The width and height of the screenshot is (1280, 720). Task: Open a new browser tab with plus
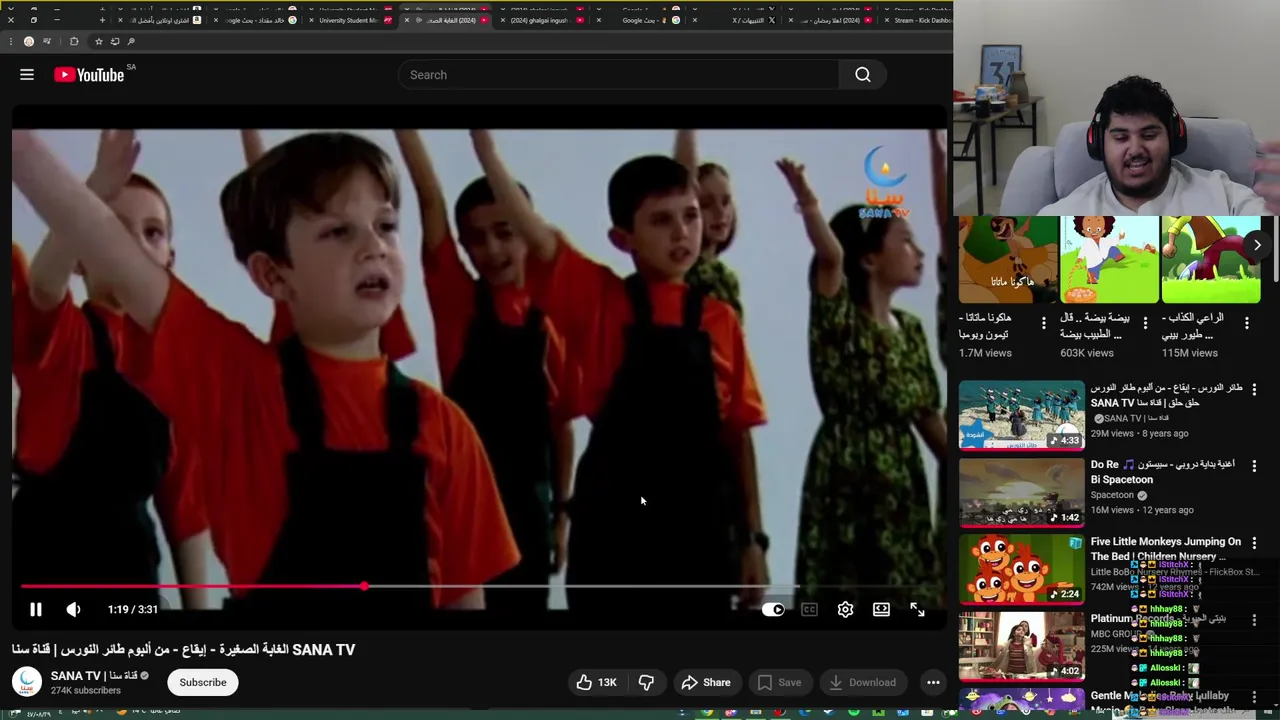(102, 20)
